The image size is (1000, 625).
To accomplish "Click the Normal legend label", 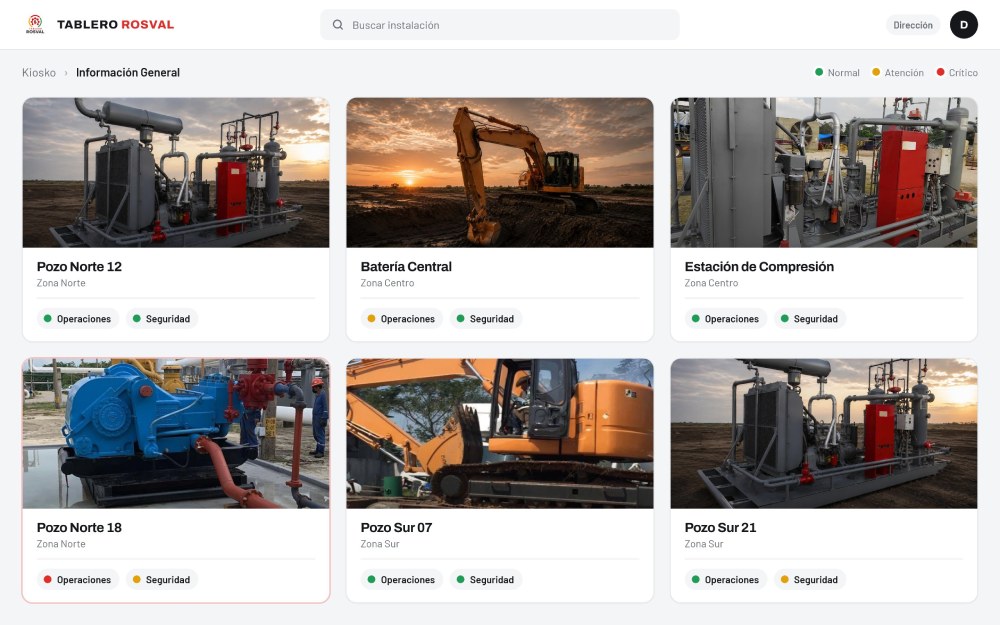I will pos(843,73).
